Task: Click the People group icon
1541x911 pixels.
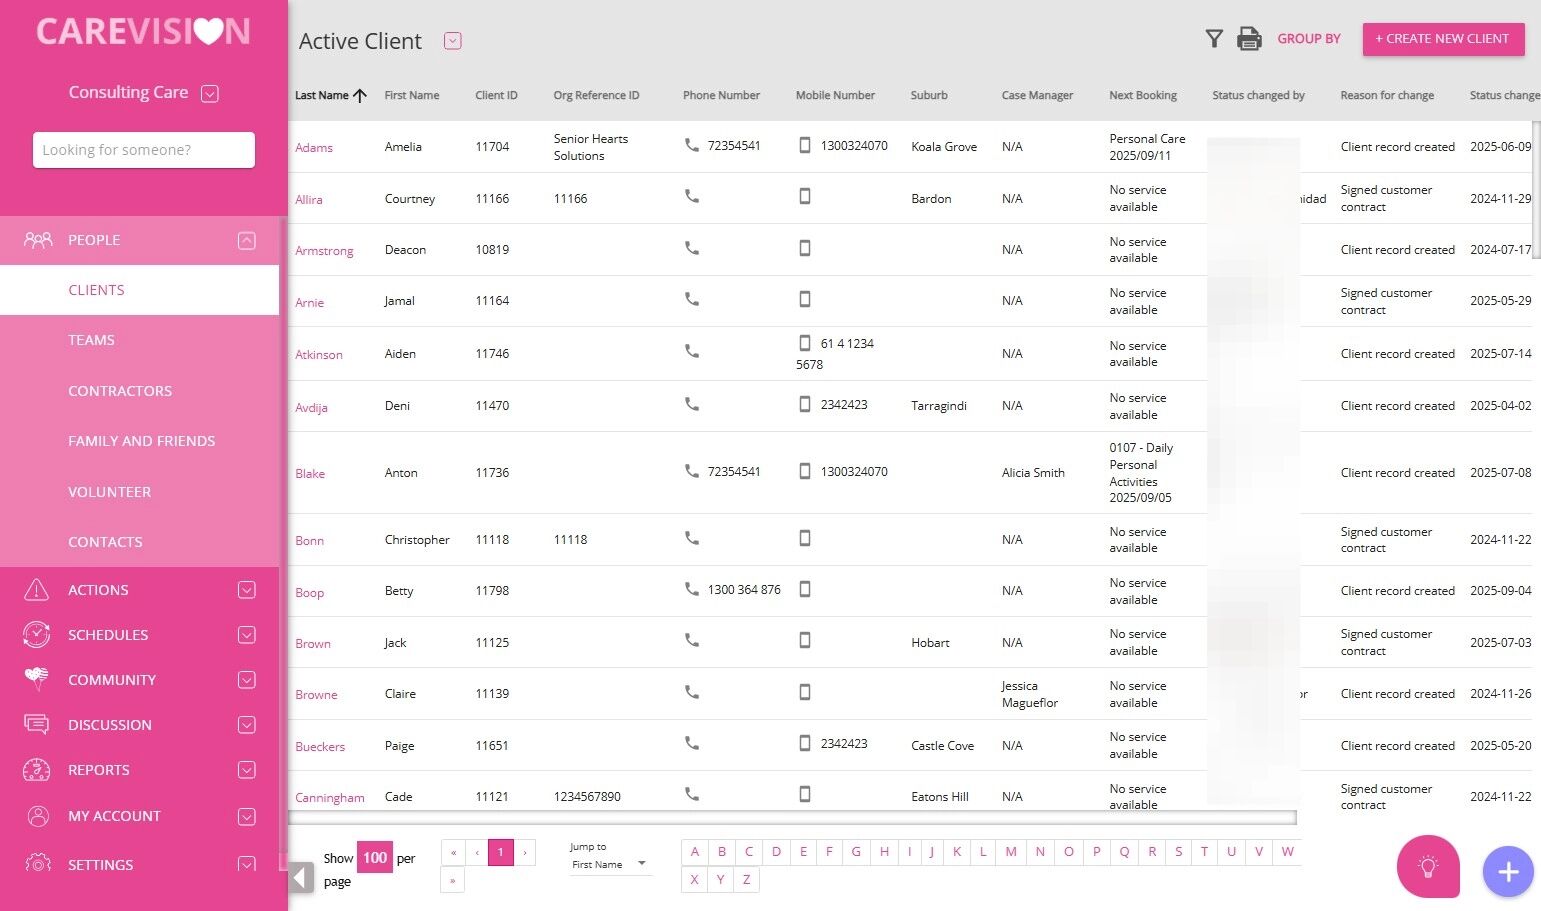Action: 38,240
